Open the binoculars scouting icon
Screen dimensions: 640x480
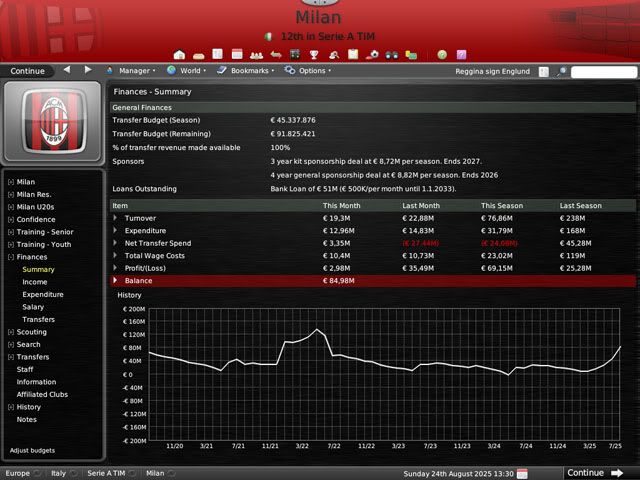tap(392, 55)
